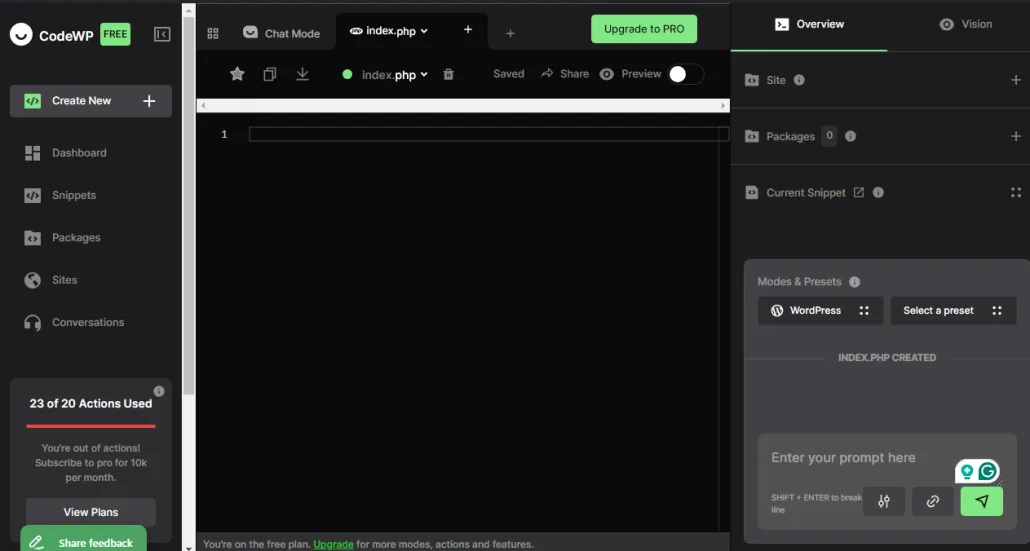The height and width of the screenshot is (551, 1030).
Task: Open Snippets in sidebar
Action: point(60,195)
